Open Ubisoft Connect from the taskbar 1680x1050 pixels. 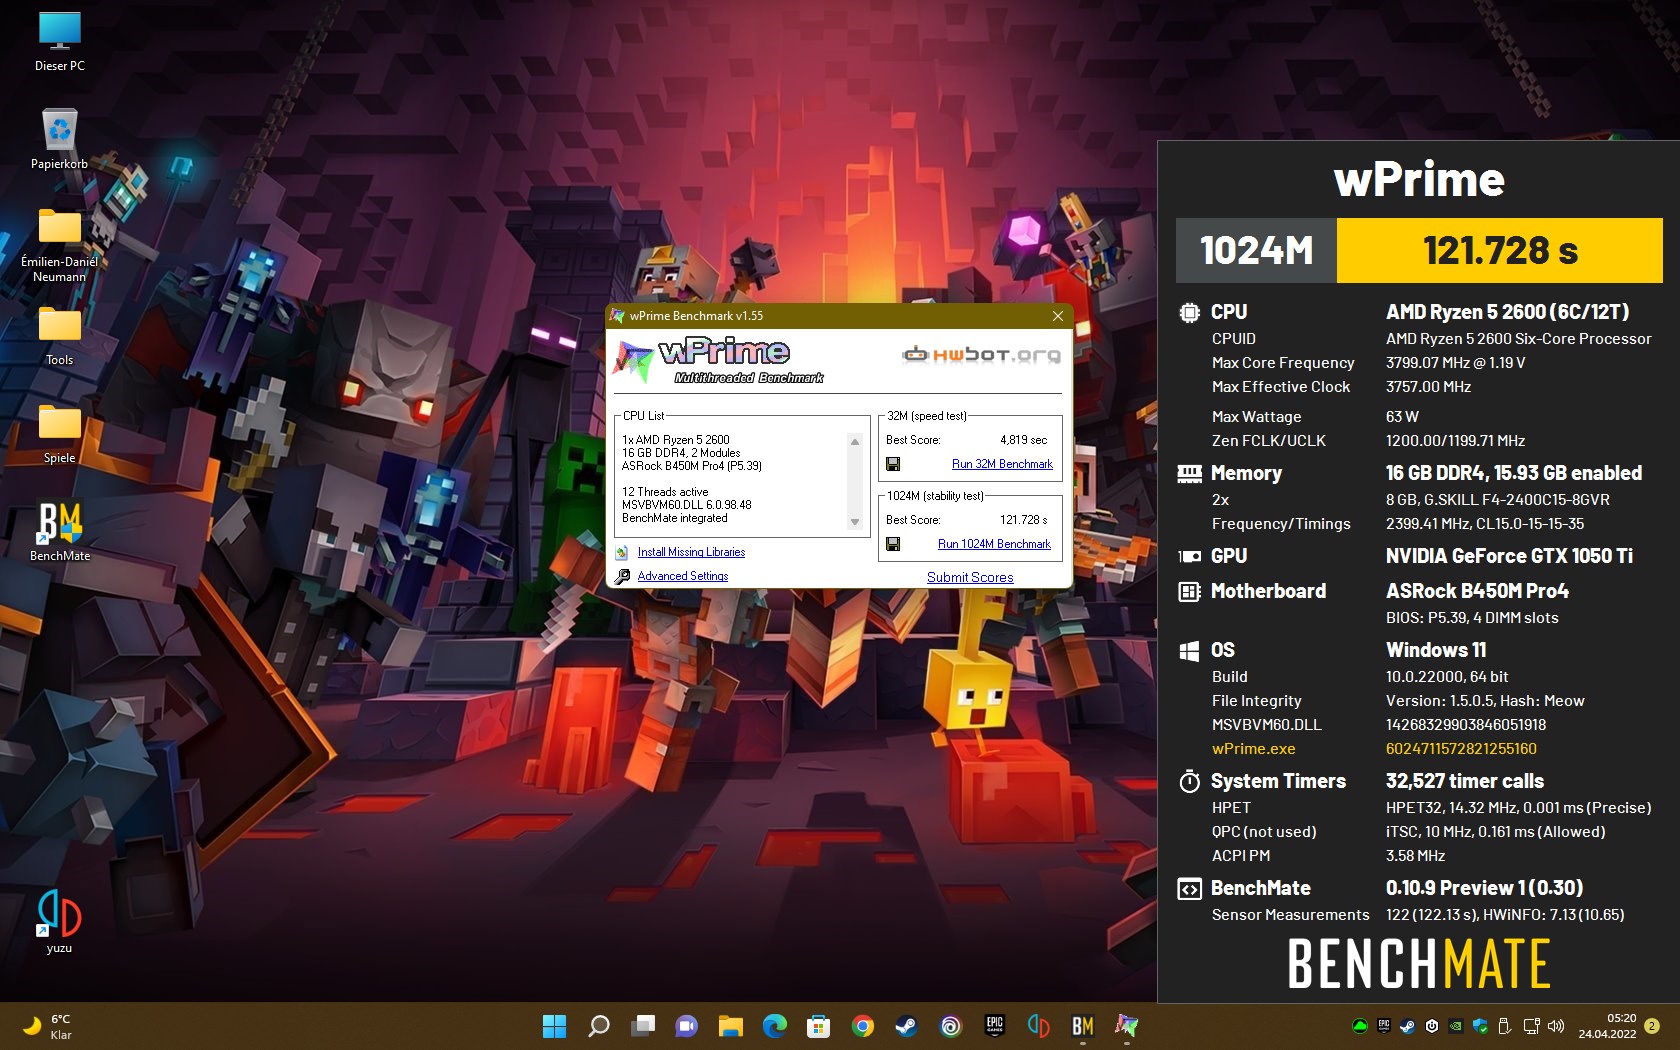950,1026
